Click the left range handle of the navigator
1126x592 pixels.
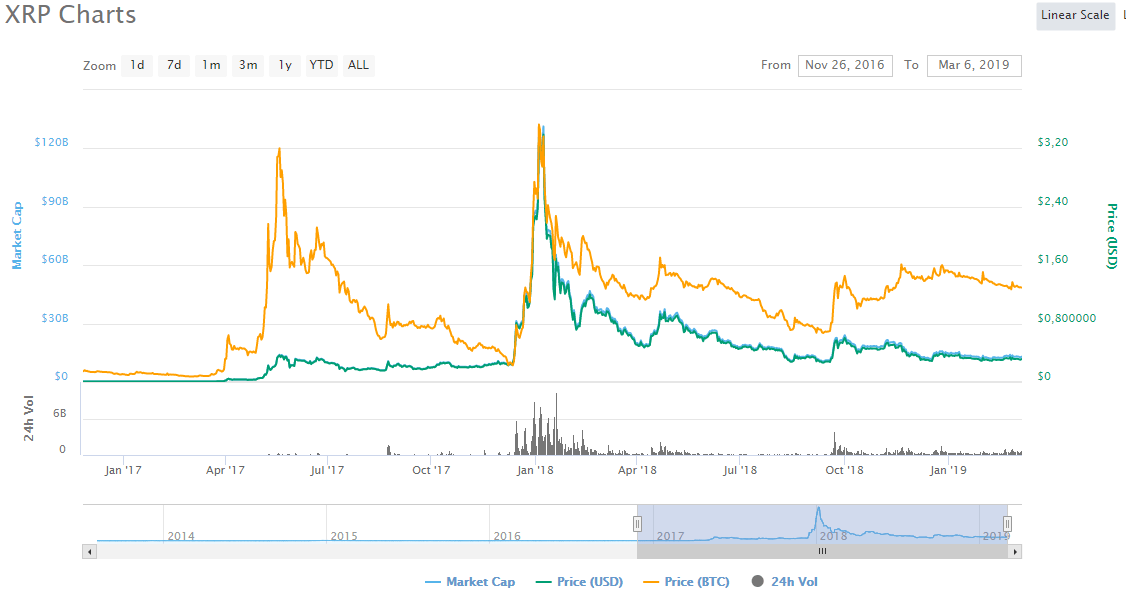click(x=637, y=523)
